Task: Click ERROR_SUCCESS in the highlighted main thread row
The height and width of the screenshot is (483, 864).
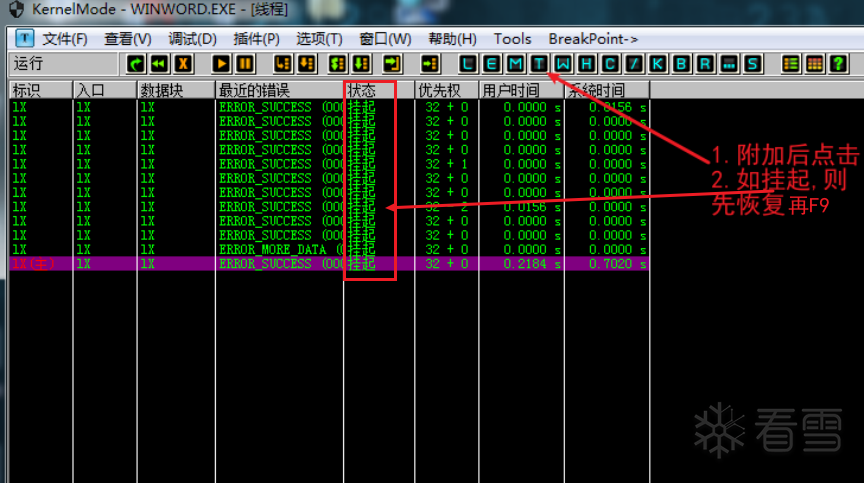Action: coord(265,264)
